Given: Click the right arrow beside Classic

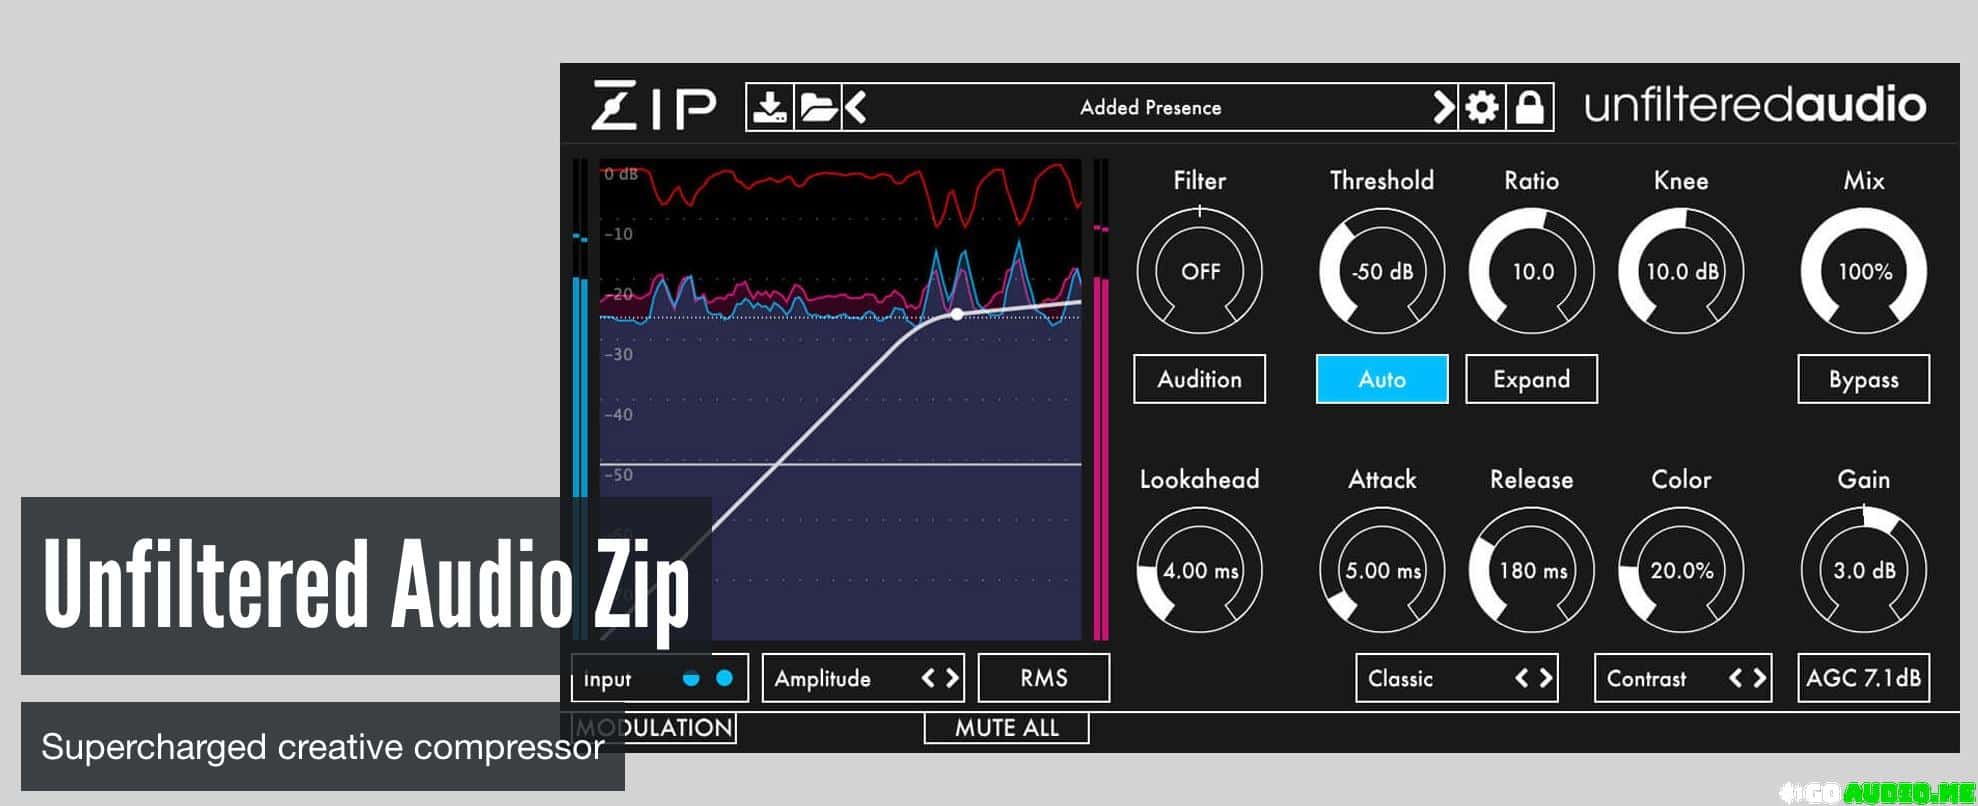Looking at the screenshot, I should [x=1546, y=678].
